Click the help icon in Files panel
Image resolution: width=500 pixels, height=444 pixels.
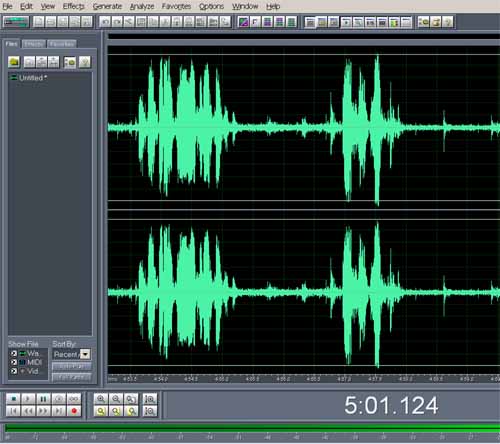[85, 62]
